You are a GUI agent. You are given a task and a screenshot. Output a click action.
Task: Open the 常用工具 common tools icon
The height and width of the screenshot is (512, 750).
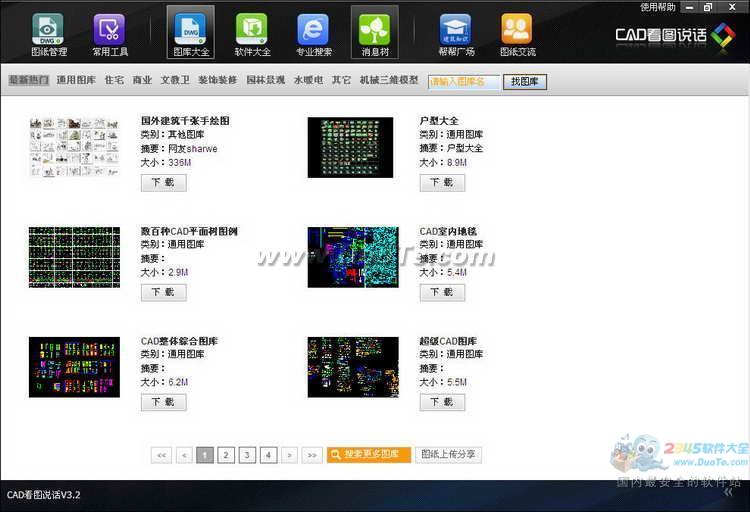click(x=108, y=34)
